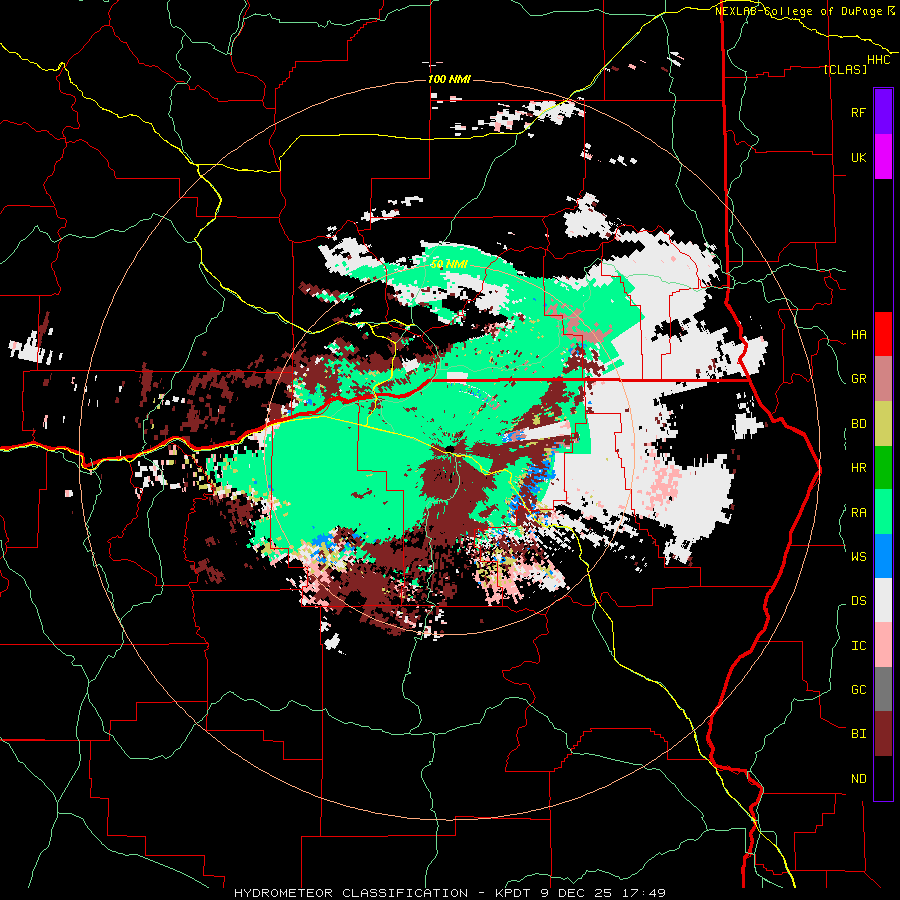Click the 50 NMI range ring label
Viewport: 900px width, 900px height.
pyautogui.click(x=449, y=264)
